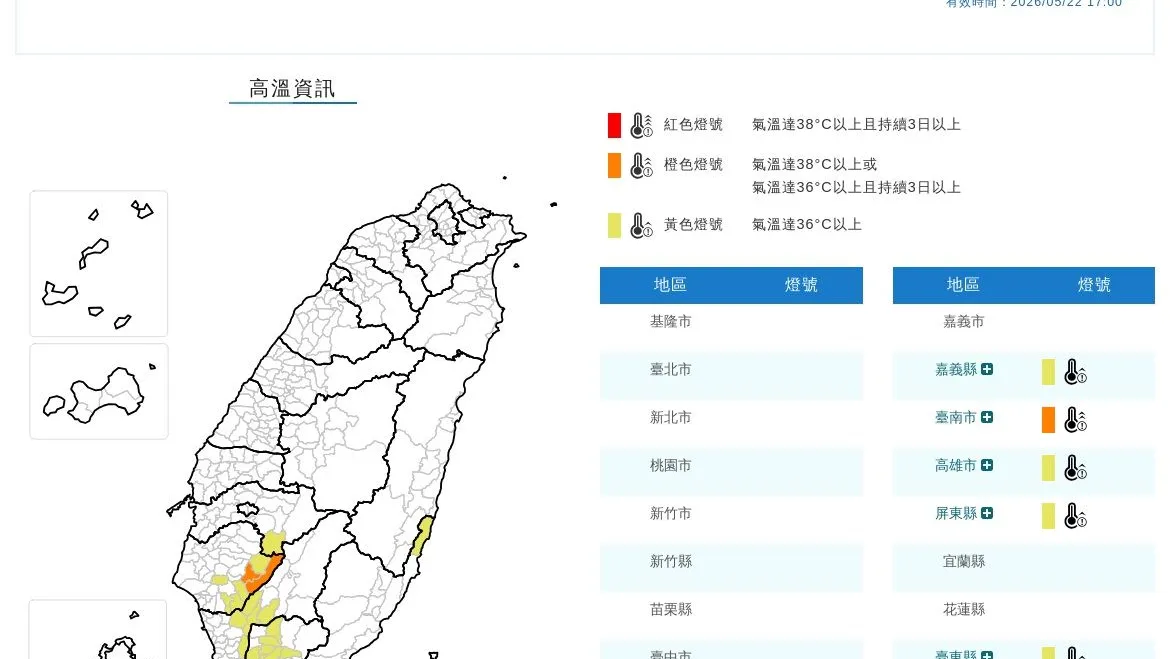Screen dimensions: 1170x659
Task: Click the 黃色燈號 legend label
Action: click(x=693, y=225)
